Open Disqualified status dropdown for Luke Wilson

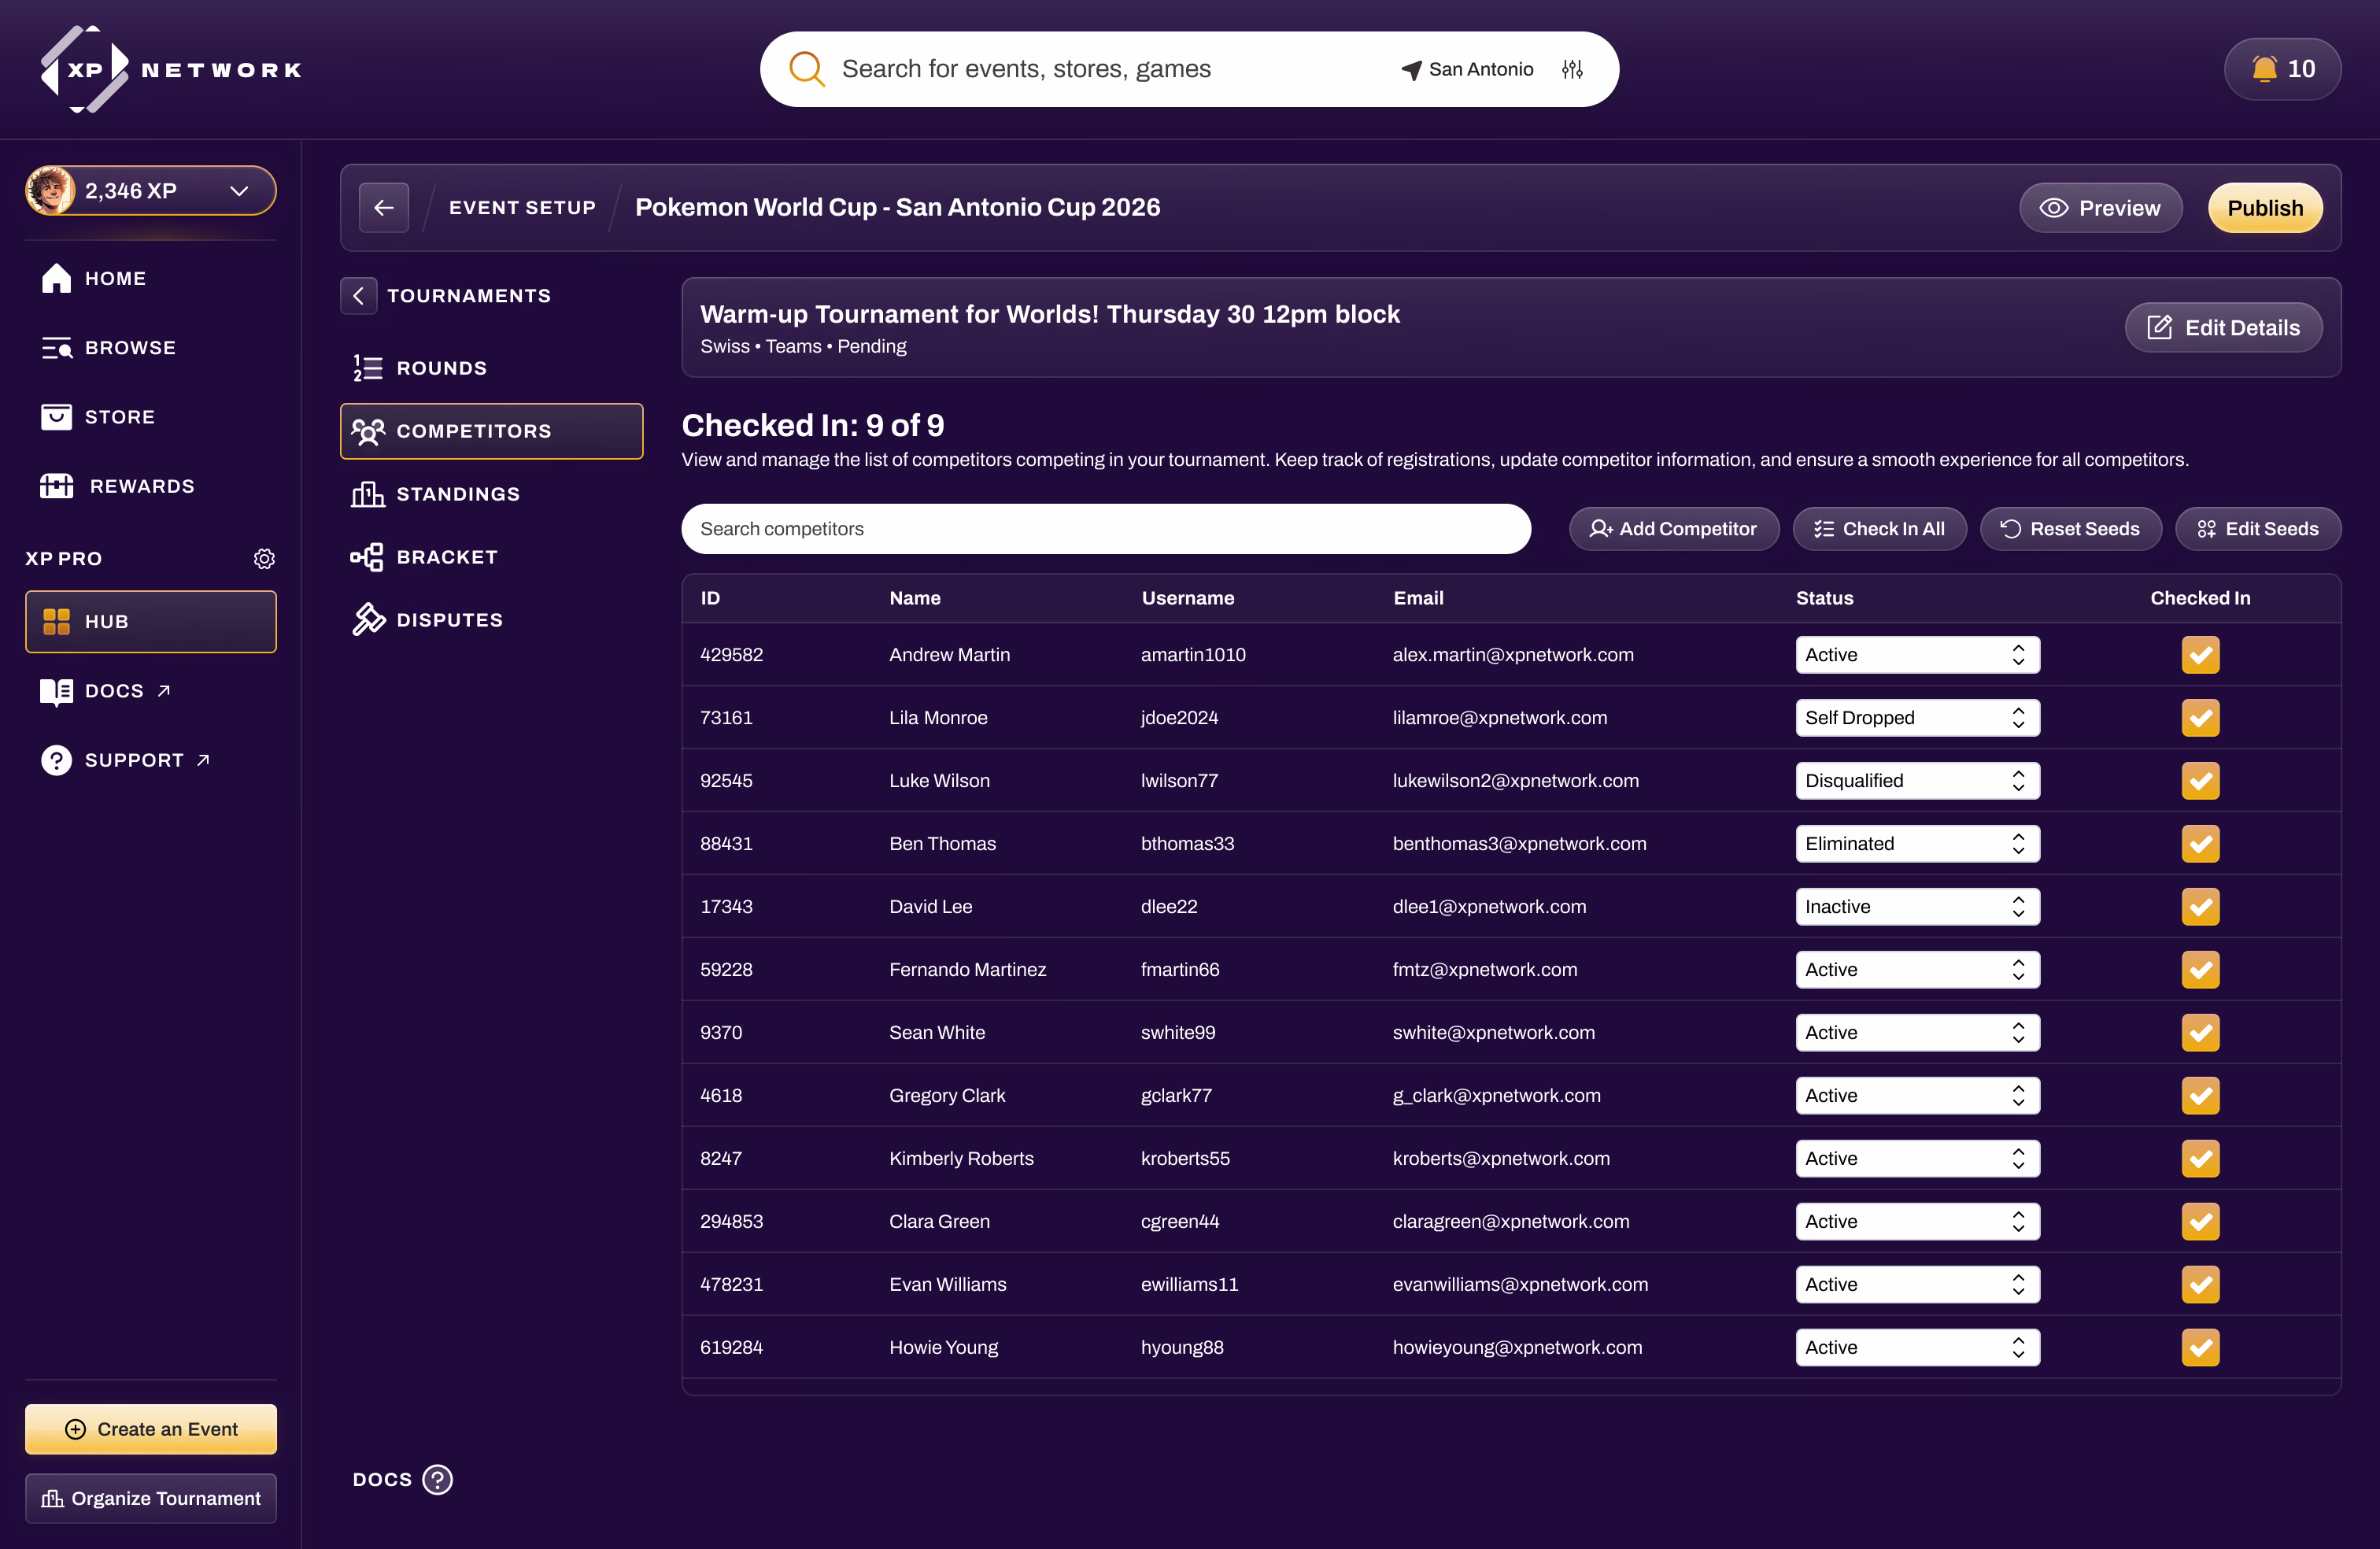(x=1917, y=780)
